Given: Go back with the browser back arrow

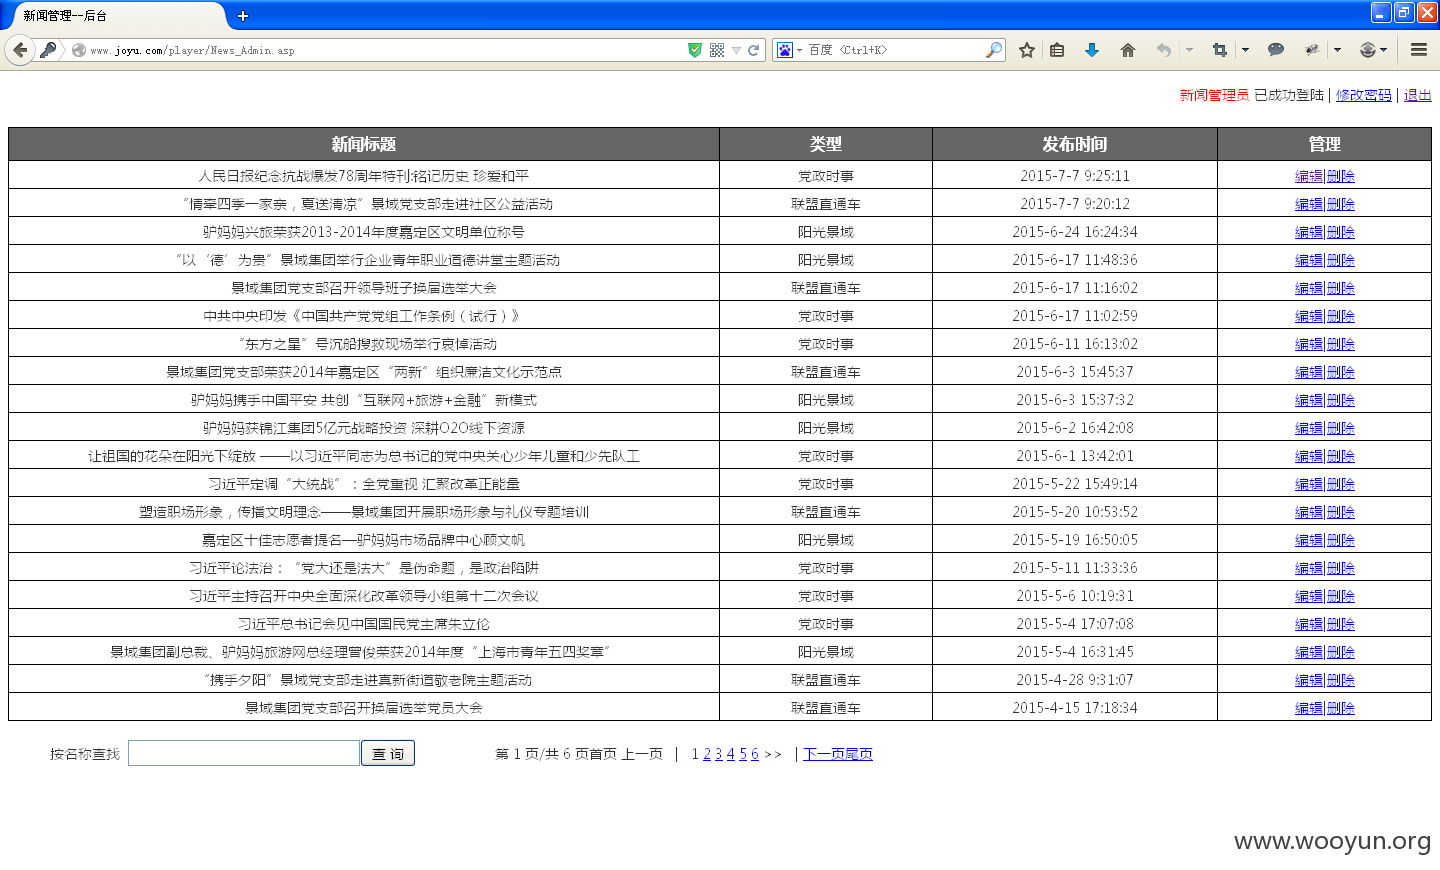Looking at the screenshot, I should click(x=20, y=50).
